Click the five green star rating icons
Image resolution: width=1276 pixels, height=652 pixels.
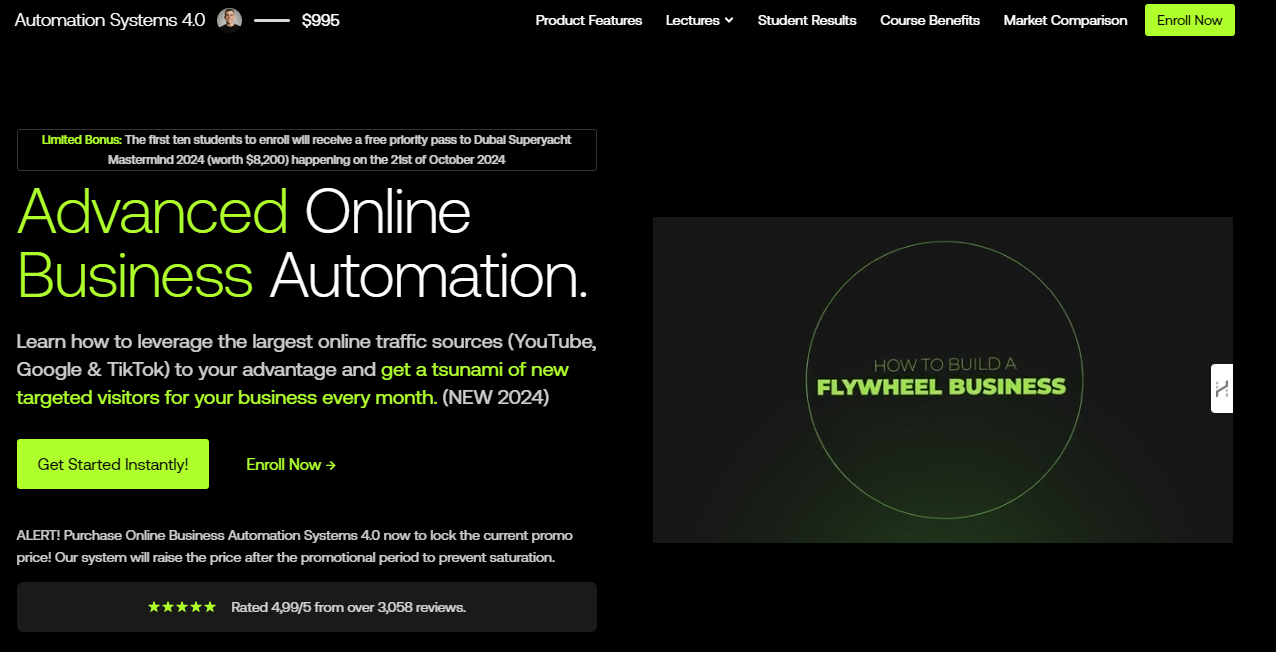point(182,607)
